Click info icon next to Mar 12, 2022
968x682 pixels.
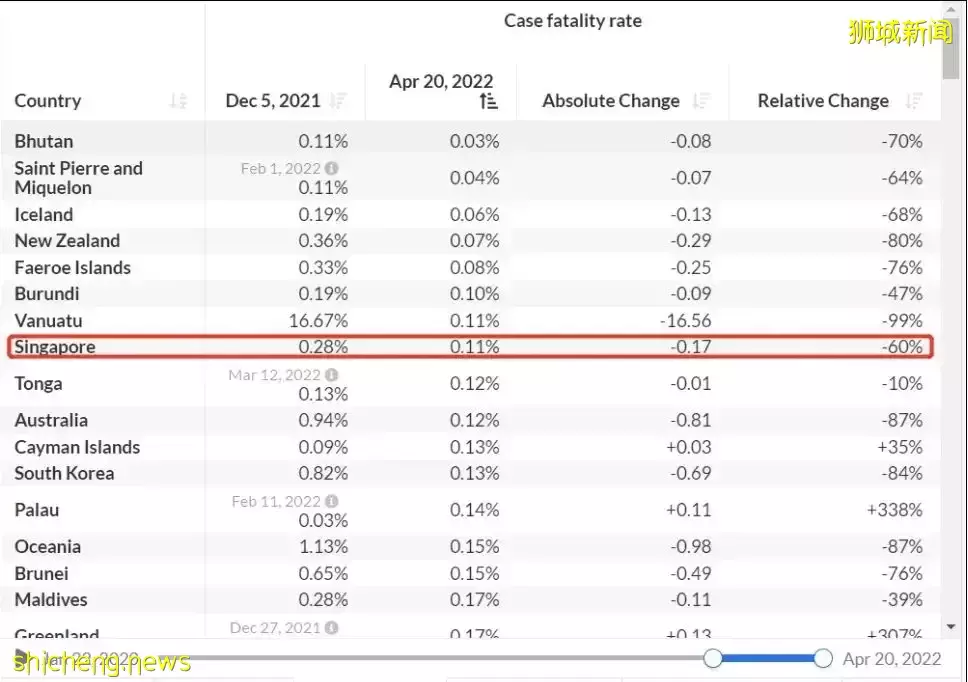(x=331, y=375)
